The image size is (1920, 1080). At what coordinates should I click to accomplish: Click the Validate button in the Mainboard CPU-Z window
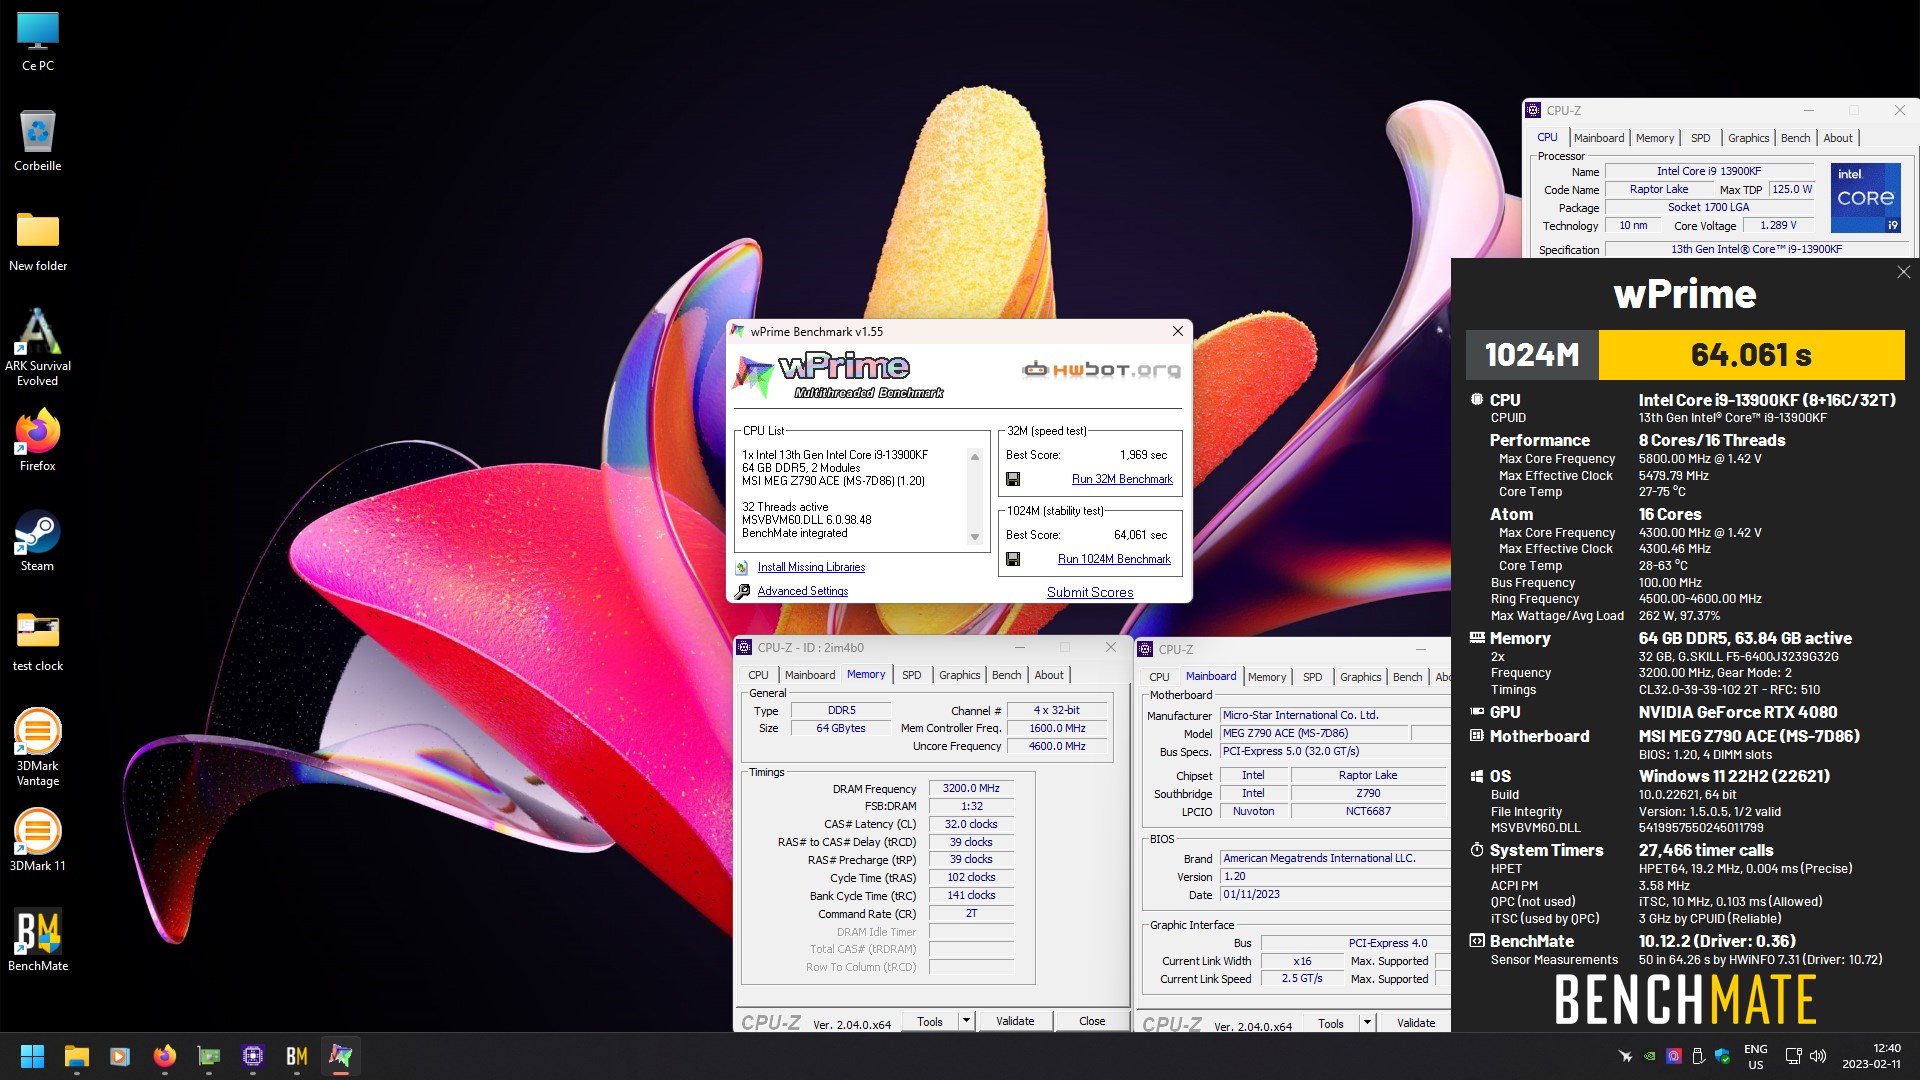[x=1416, y=1023]
